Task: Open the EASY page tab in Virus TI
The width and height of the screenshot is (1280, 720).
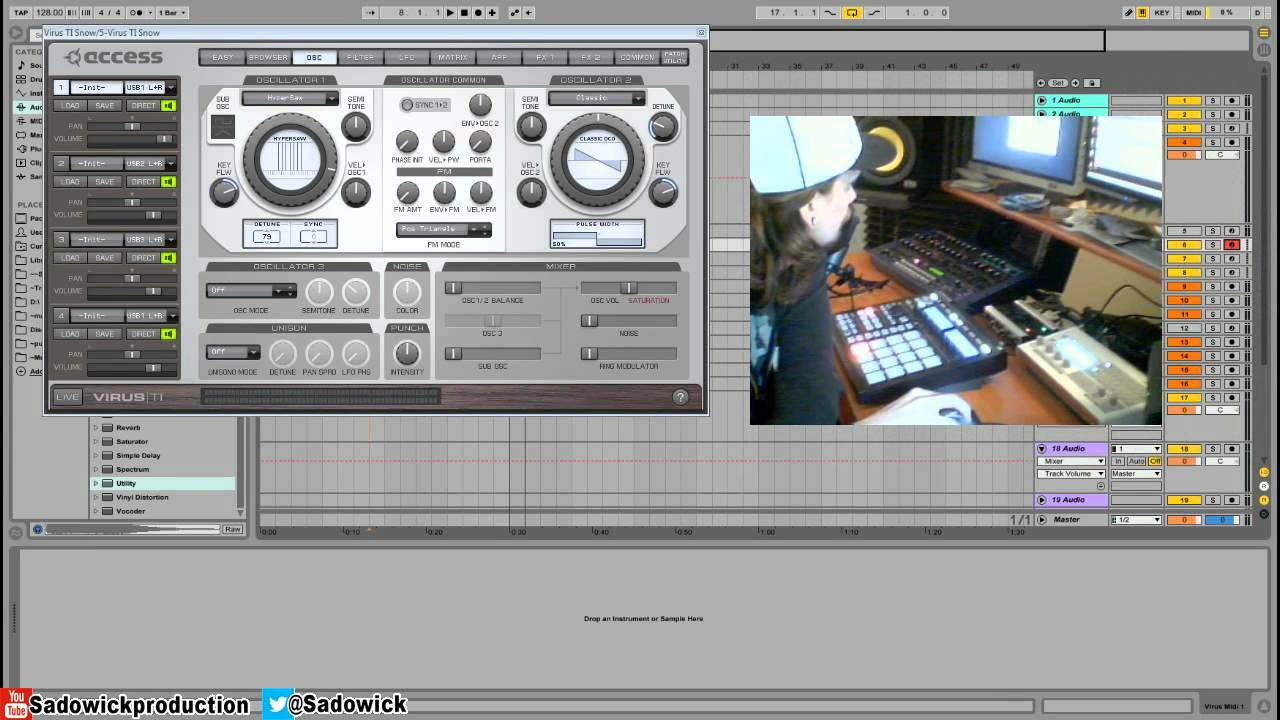Action: (222, 58)
